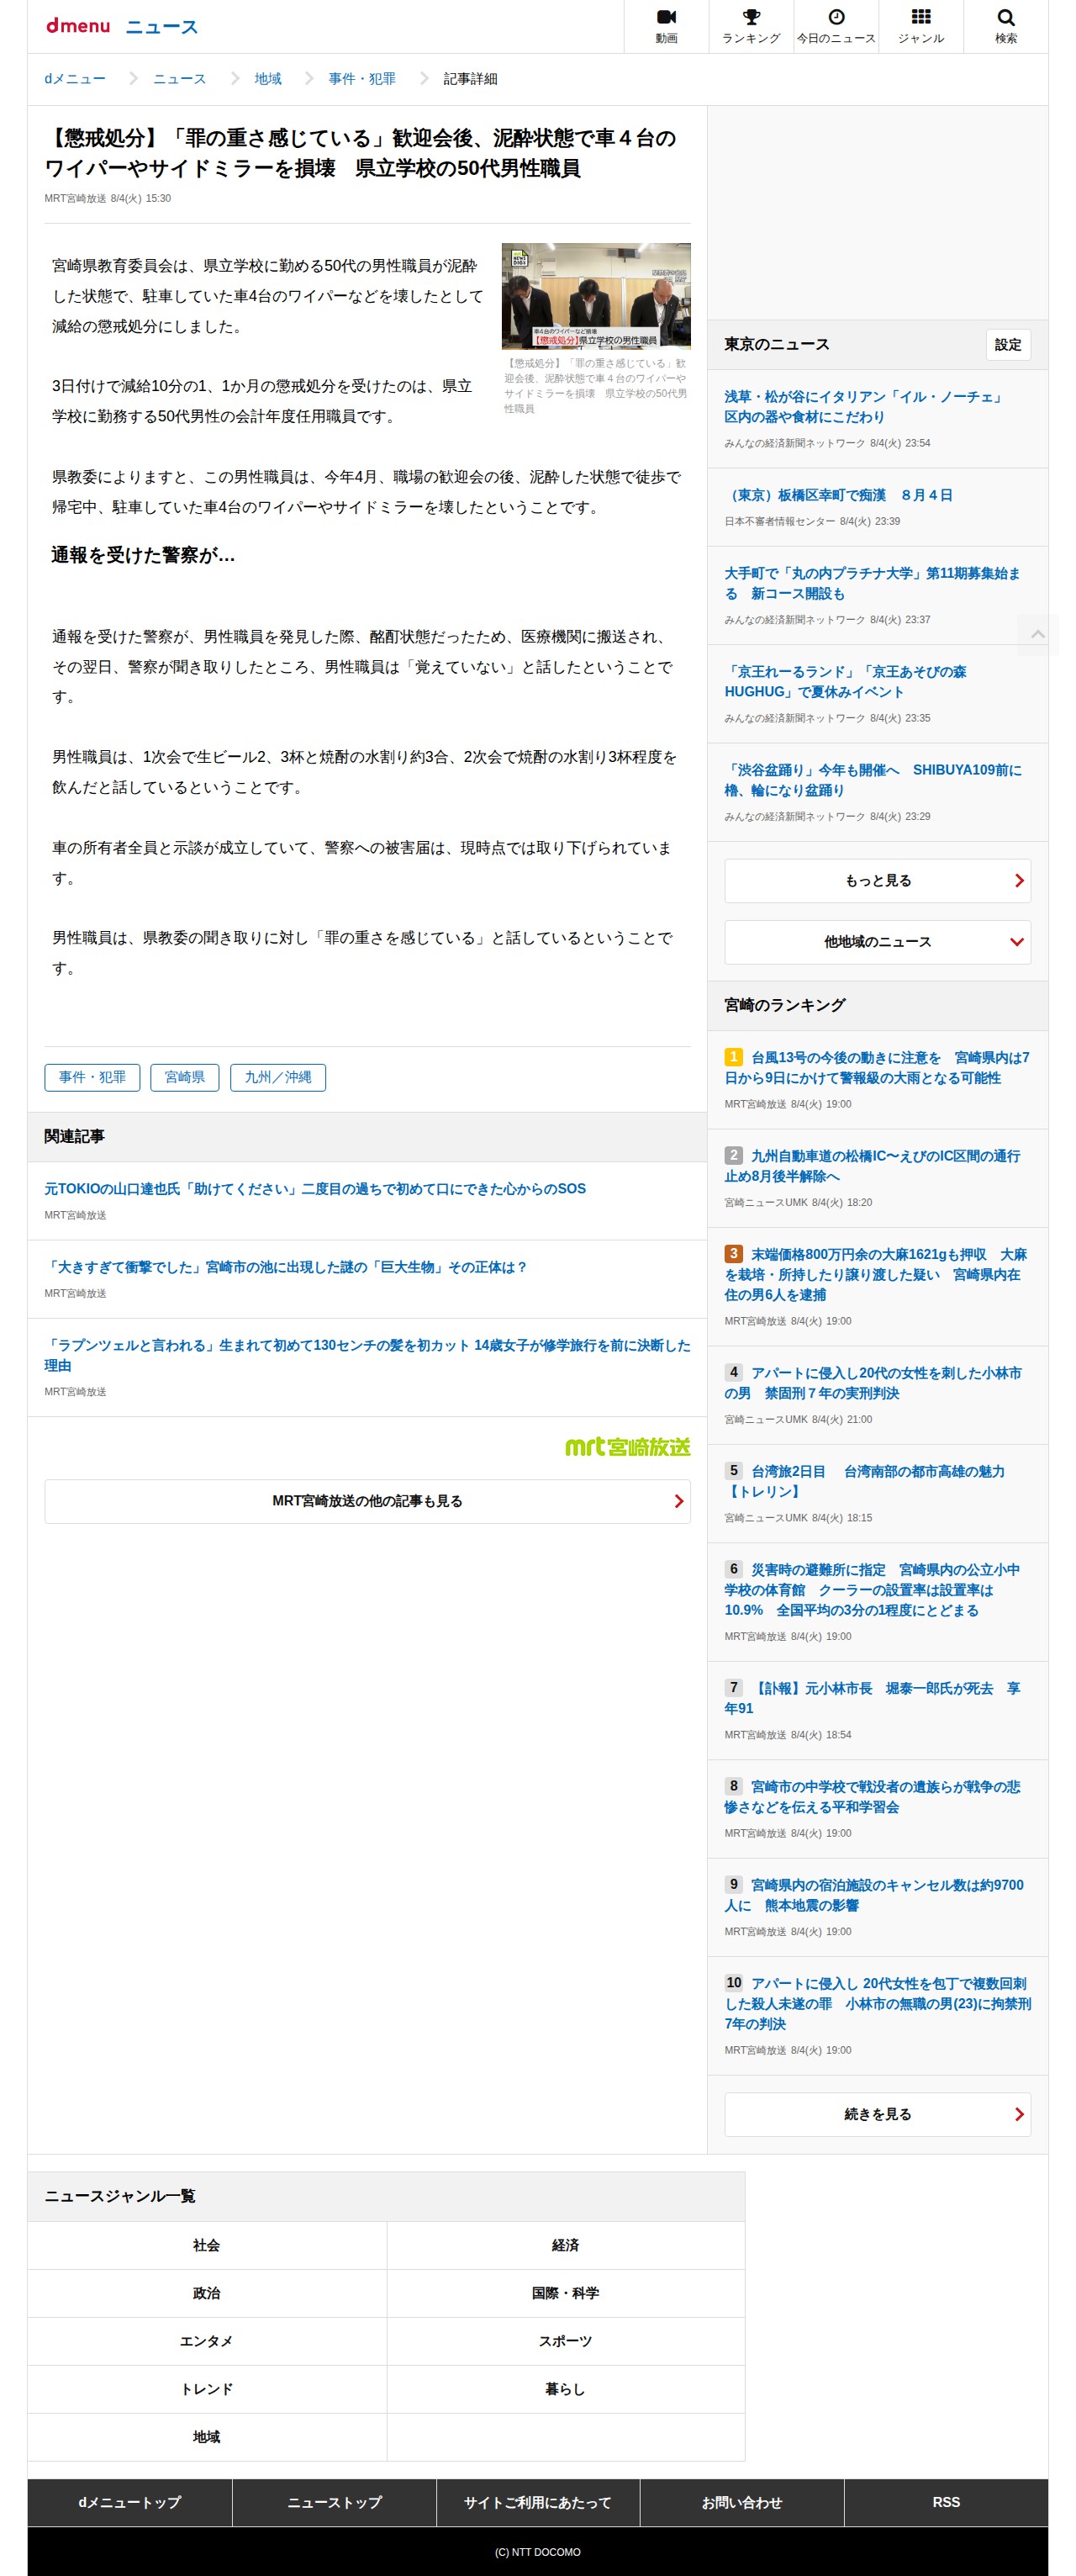This screenshot has width=1076, height=2576.
Task: Open the article photo thumbnail
Action: pyautogui.click(x=596, y=296)
